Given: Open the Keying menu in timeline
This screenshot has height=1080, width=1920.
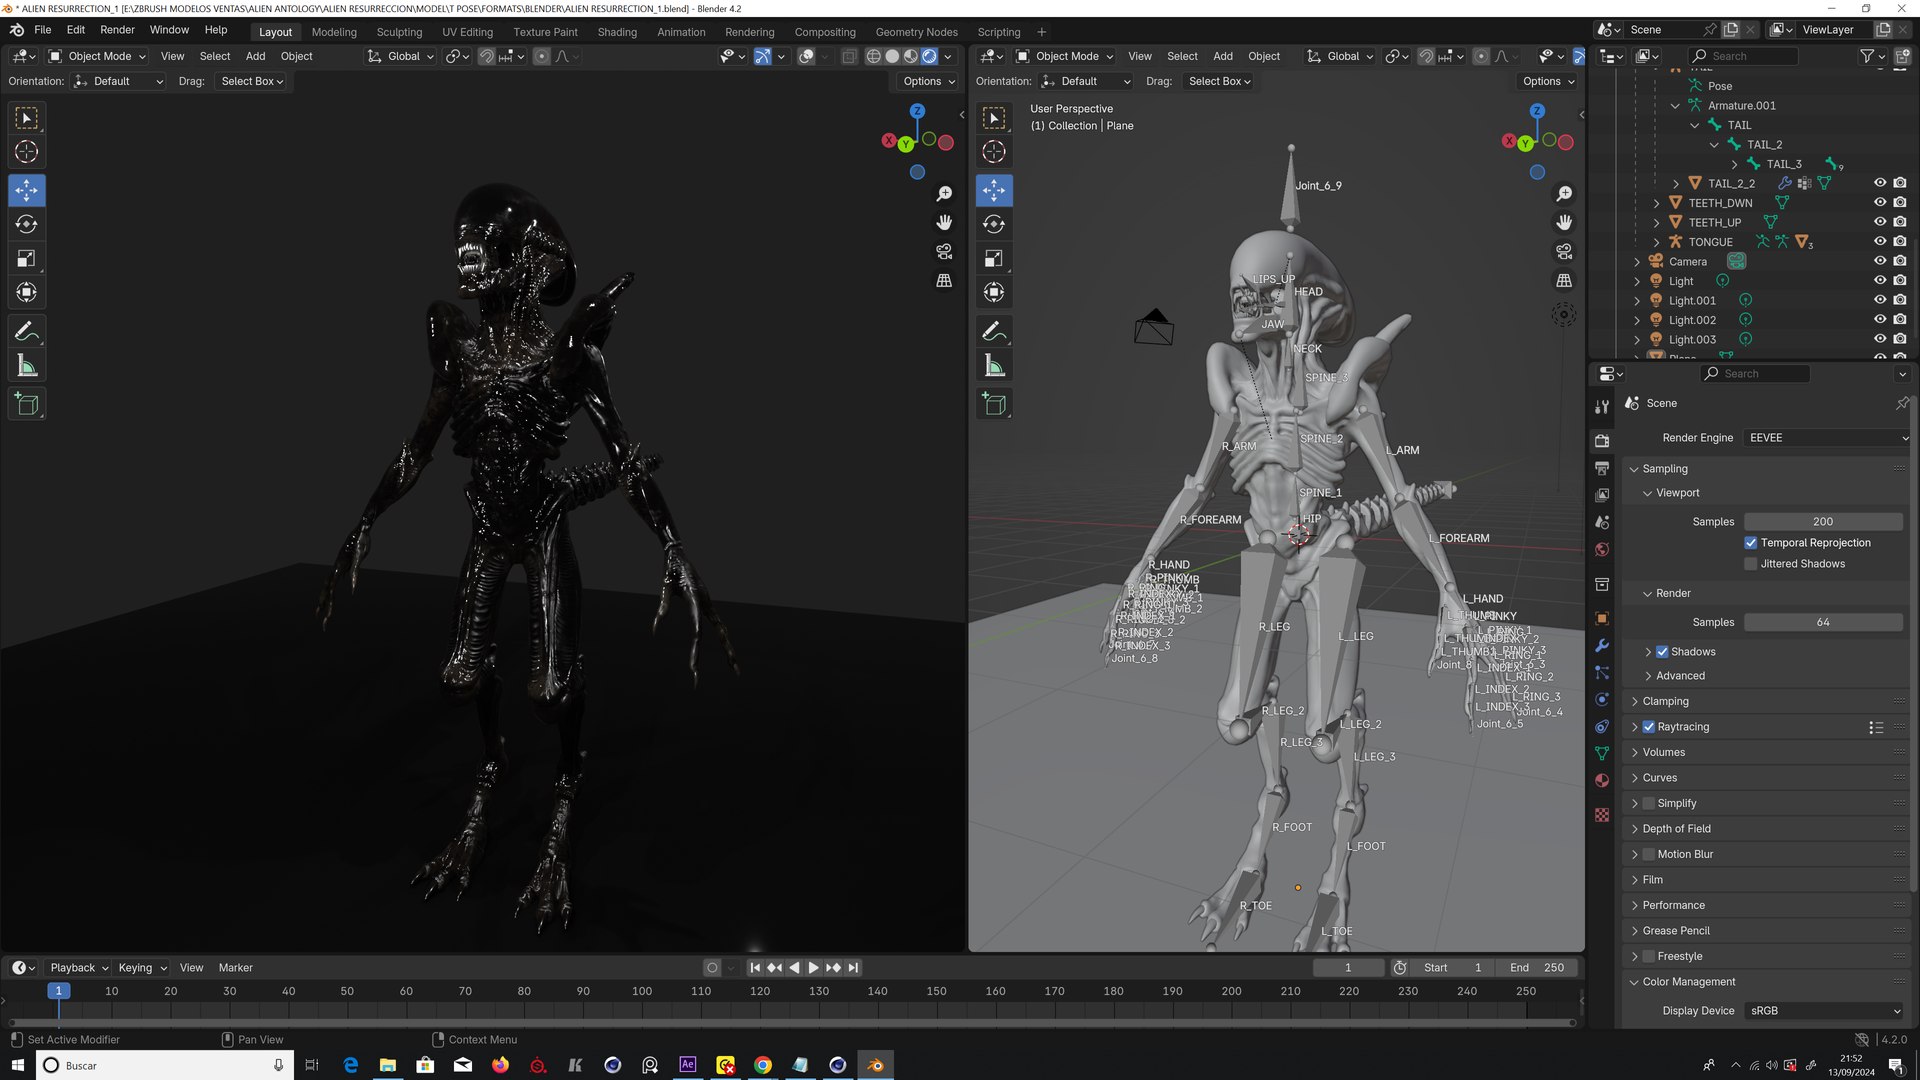Looking at the screenshot, I should click(142, 968).
